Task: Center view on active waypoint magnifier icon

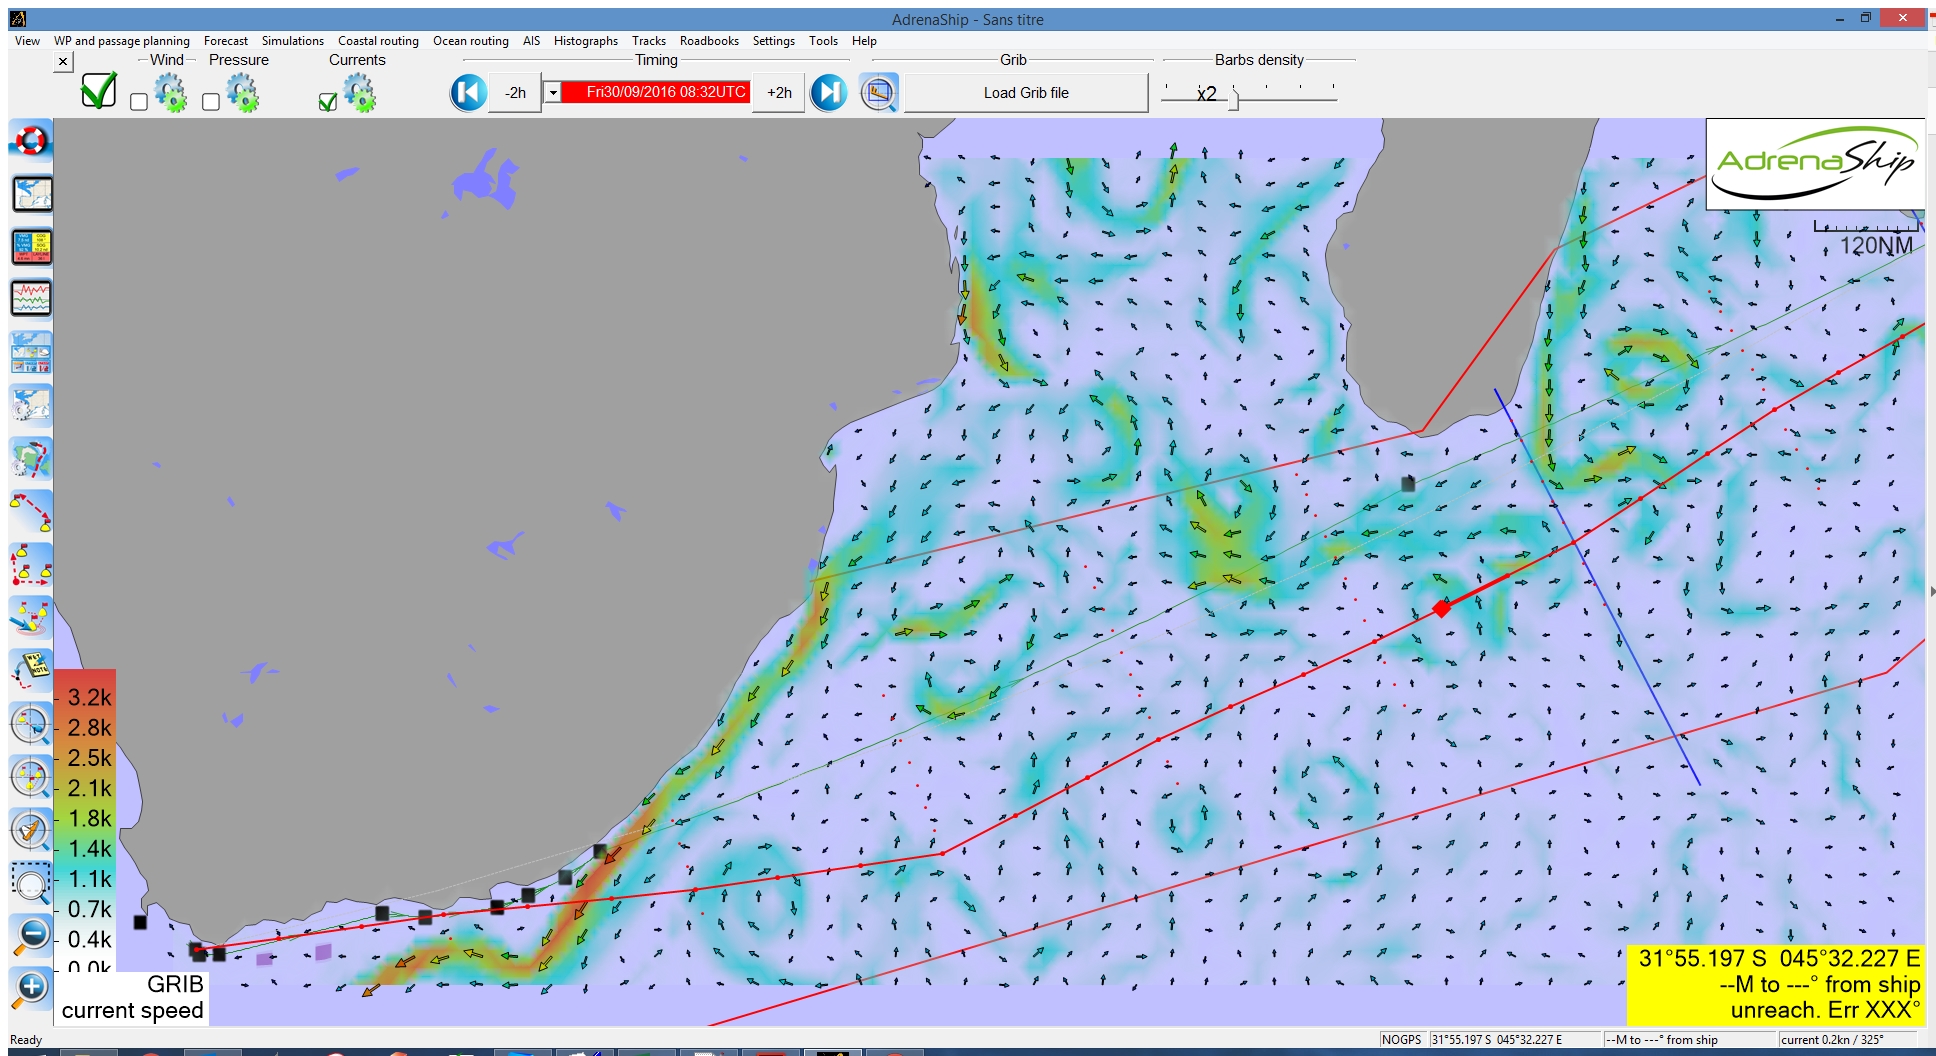Action: click(31, 723)
